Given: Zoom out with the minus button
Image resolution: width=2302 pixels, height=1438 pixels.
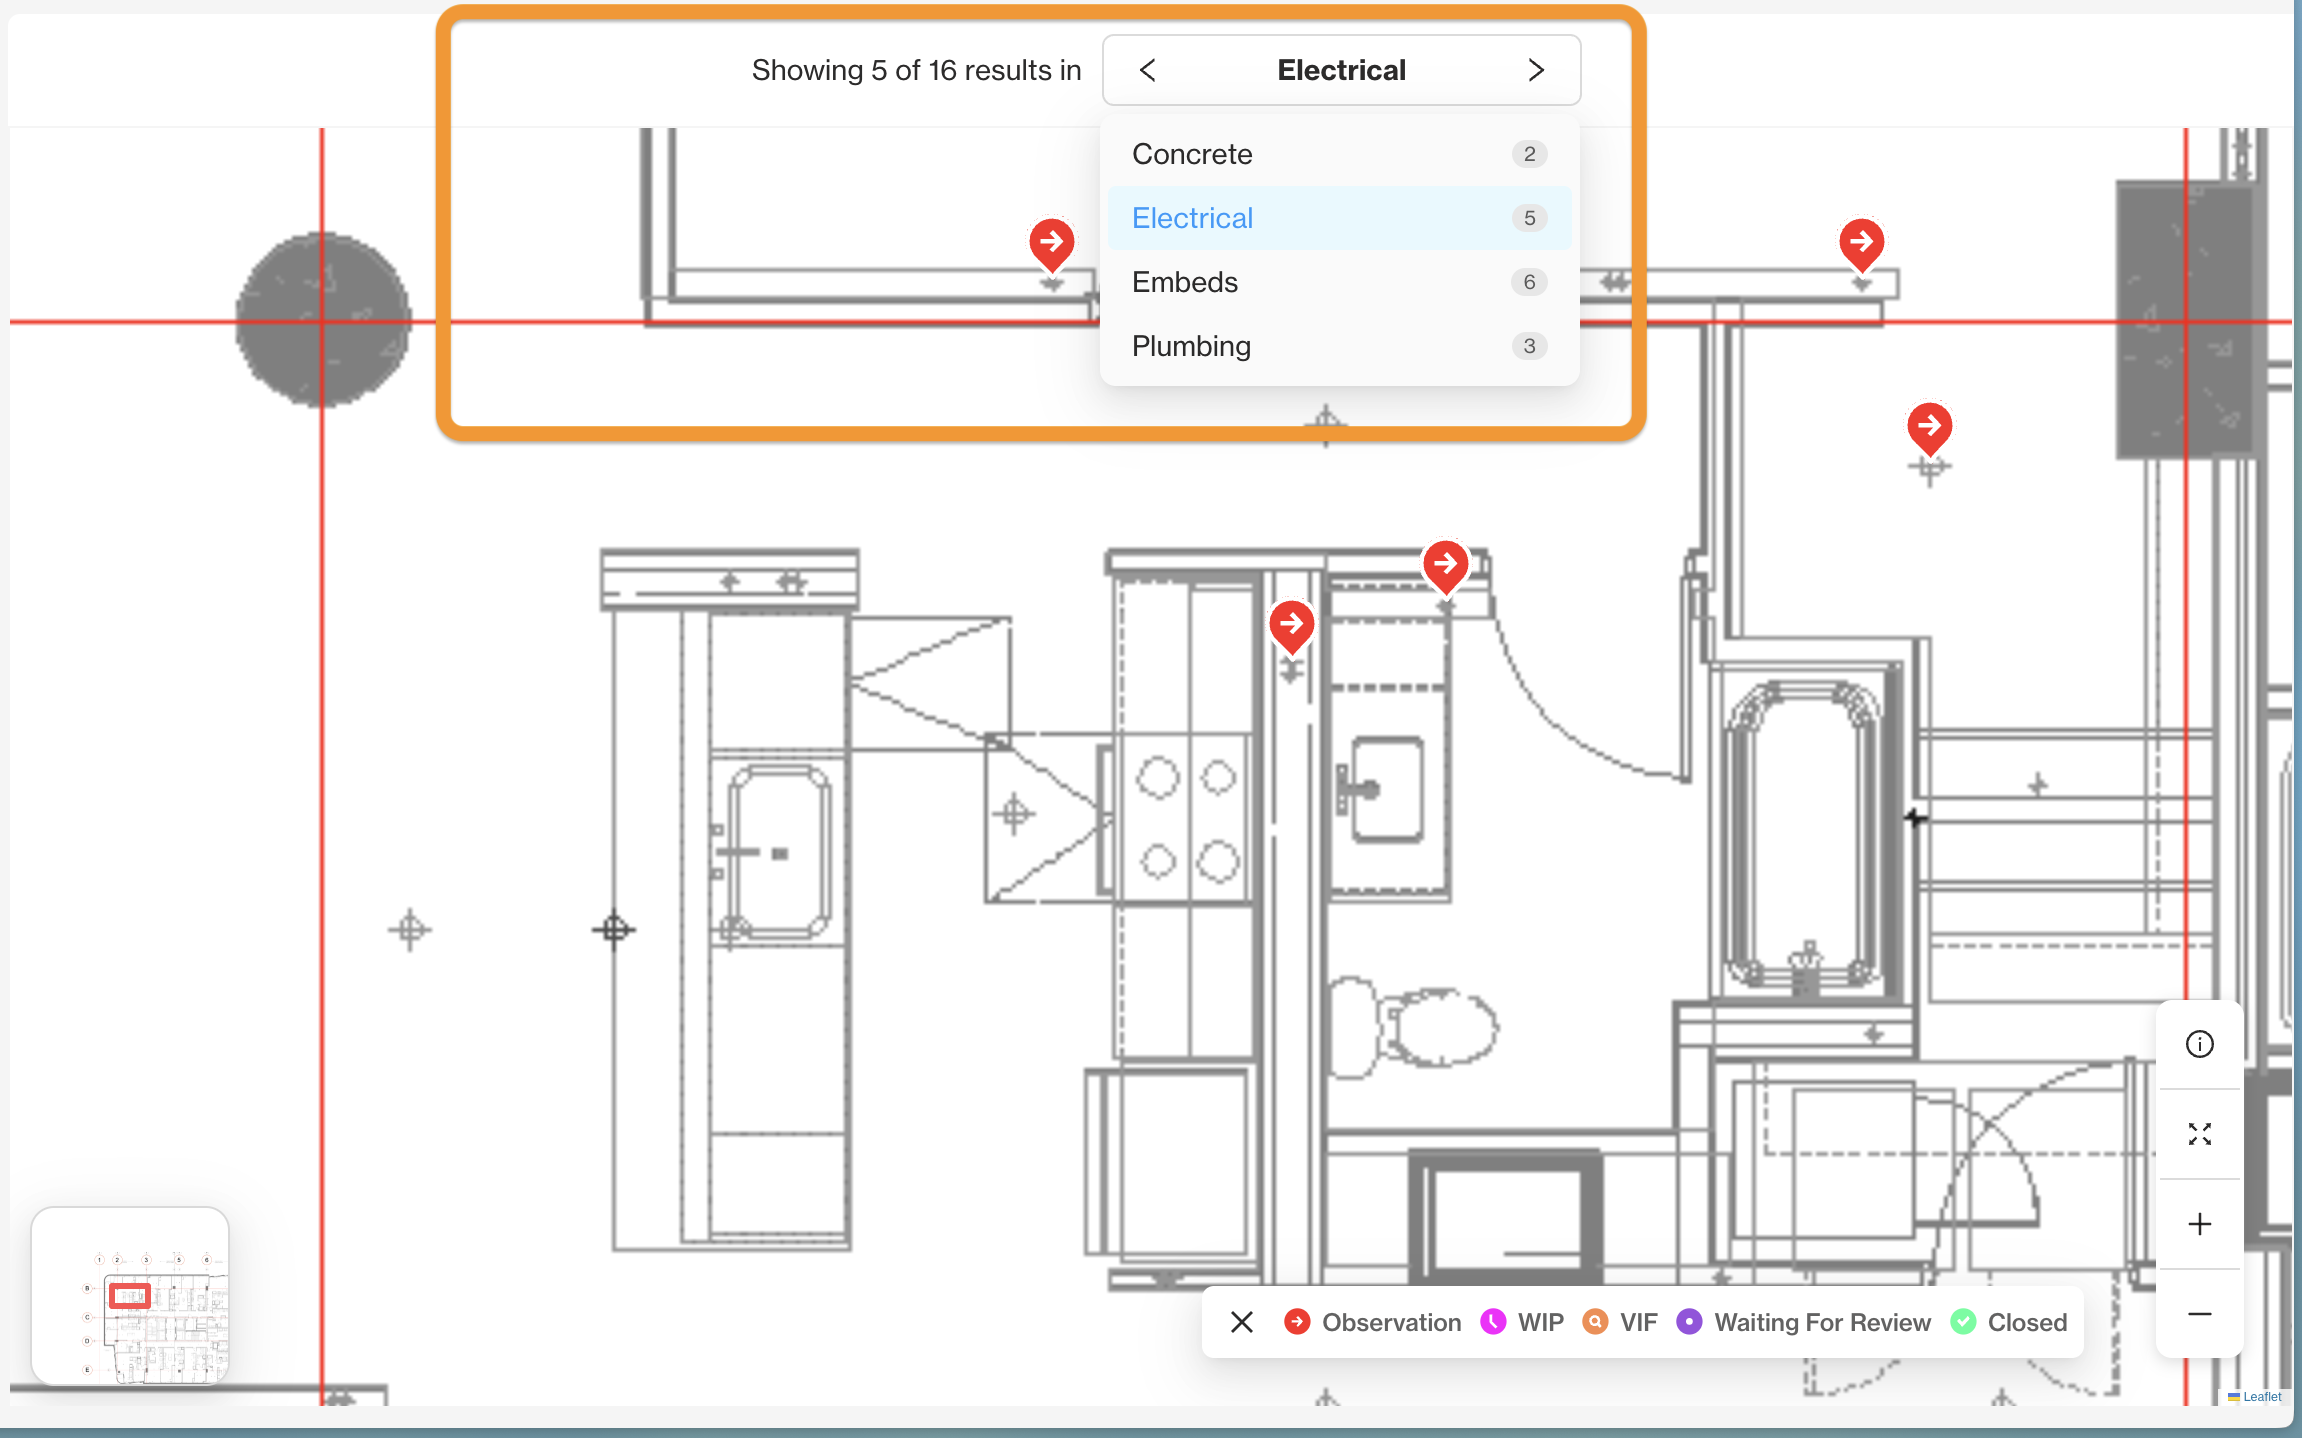Looking at the screenshot, I should point(2199,1314).
